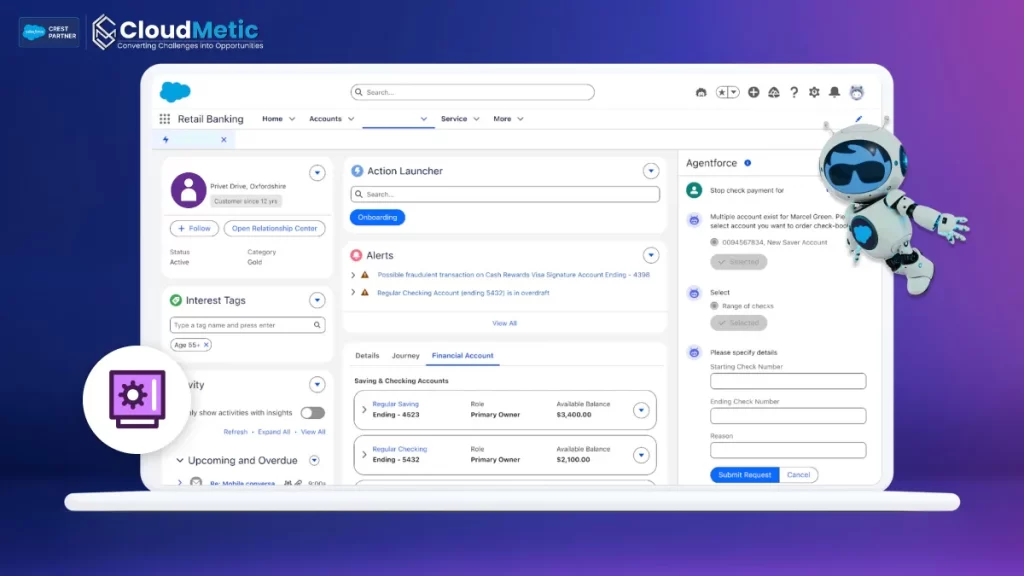
Task: Click the global Add (plus) icon
Action: (x=753, y=92)
